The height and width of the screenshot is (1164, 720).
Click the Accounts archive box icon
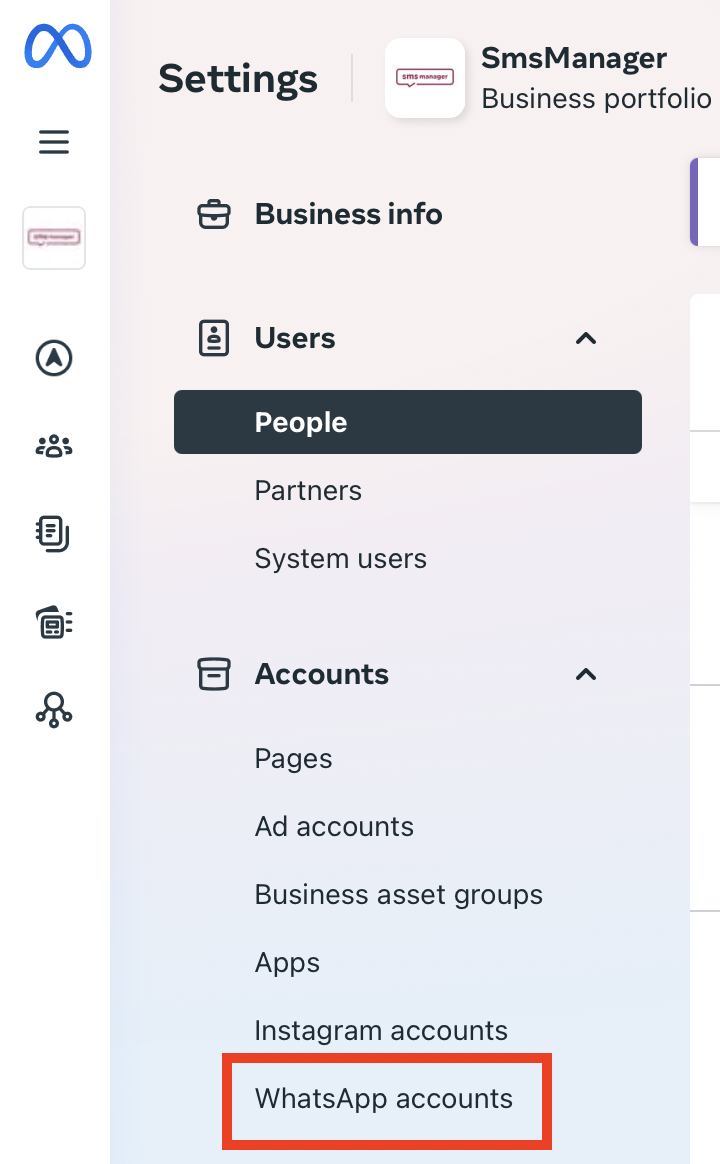[214, 674]
